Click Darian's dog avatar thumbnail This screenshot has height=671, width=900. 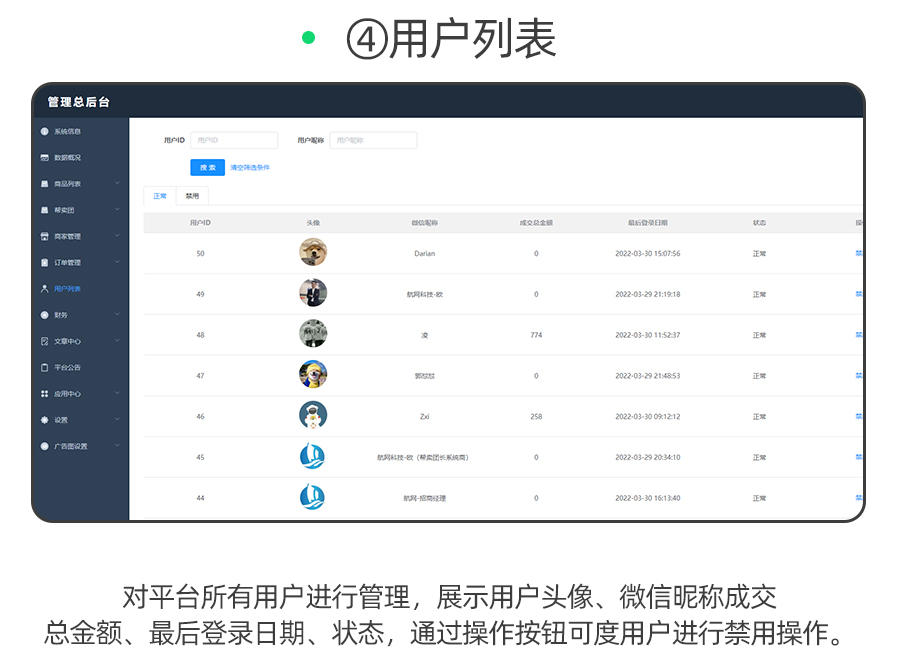click(x=313, y=253)
